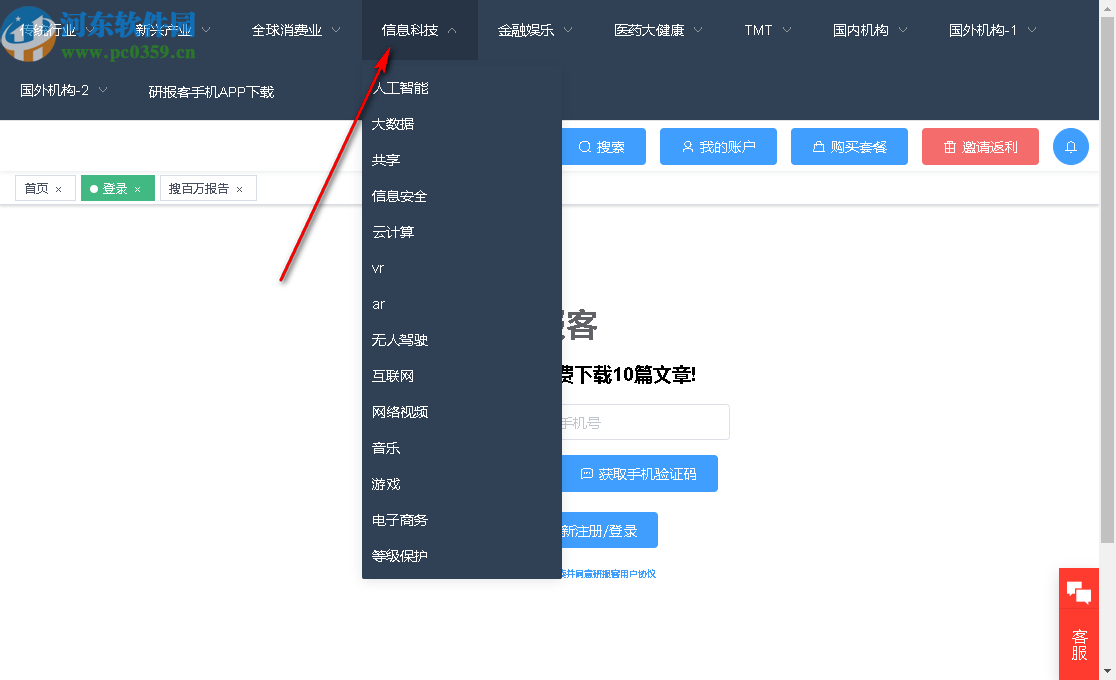The width and height of the screenshot is (1116, 680).
Task: Dismiss the 首页 tag
Action: click(58, 188)
